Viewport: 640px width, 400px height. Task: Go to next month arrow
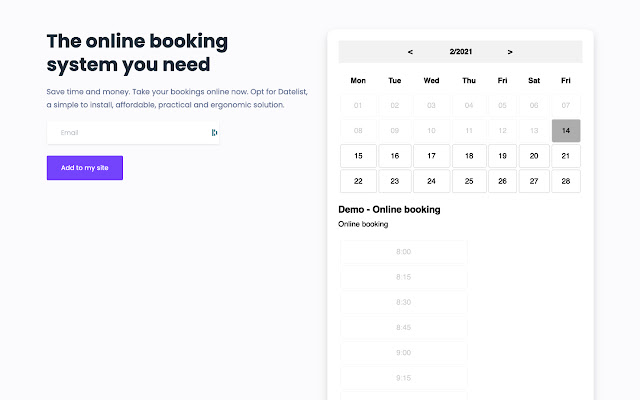[x=510, y=52]
